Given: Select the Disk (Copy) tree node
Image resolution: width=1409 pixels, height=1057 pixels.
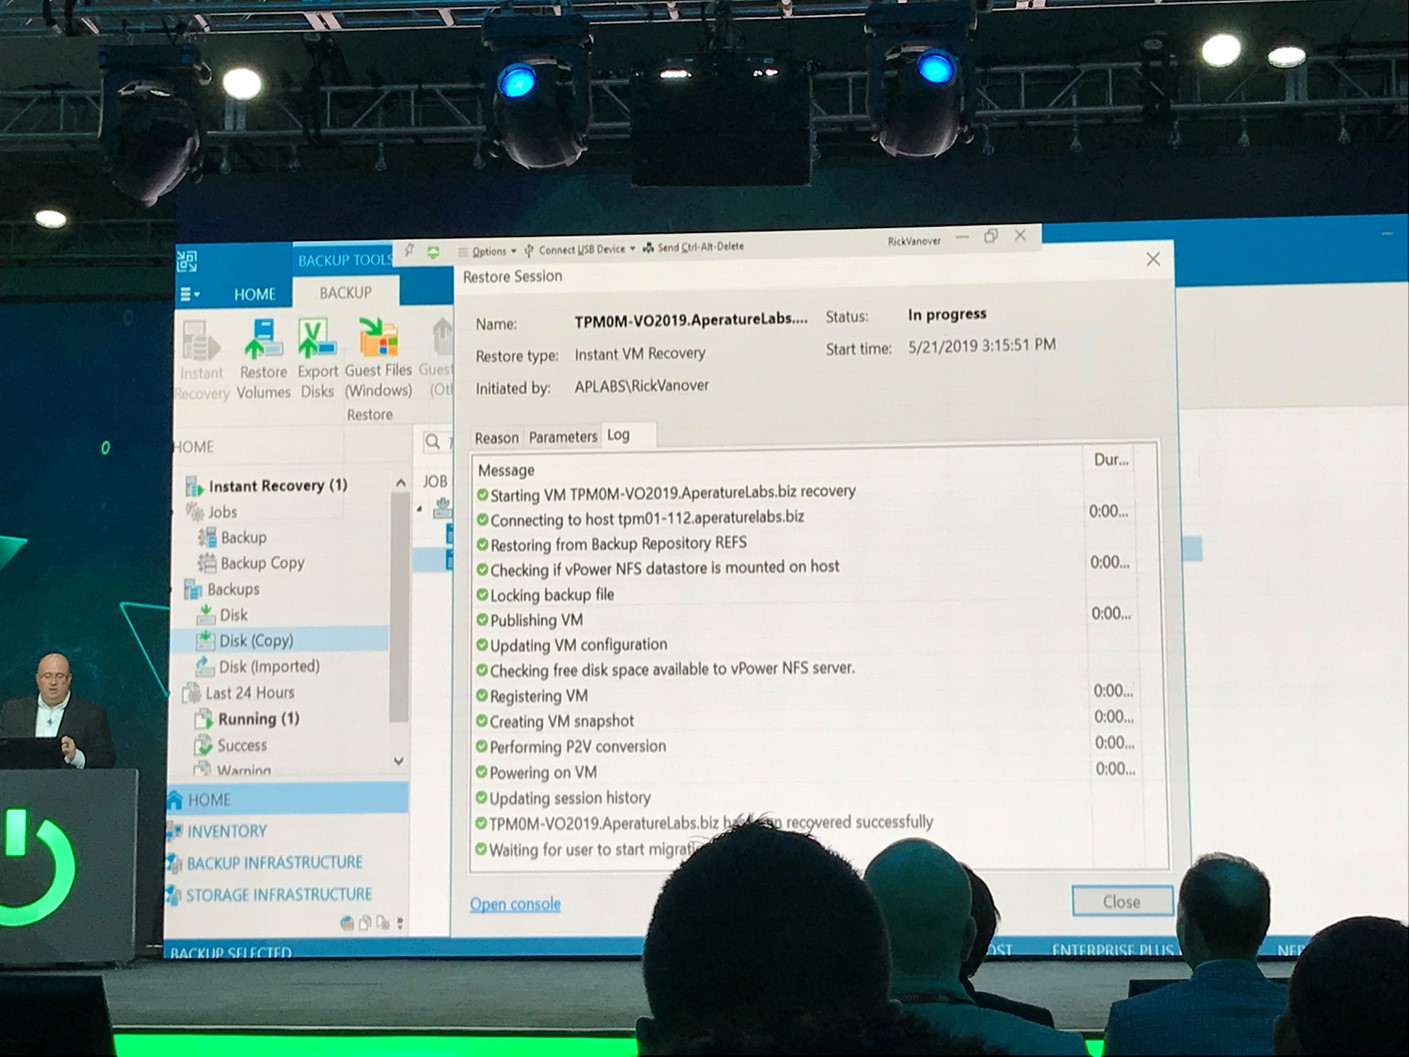Looking at the screenshot, I should (x=255, y=640).
